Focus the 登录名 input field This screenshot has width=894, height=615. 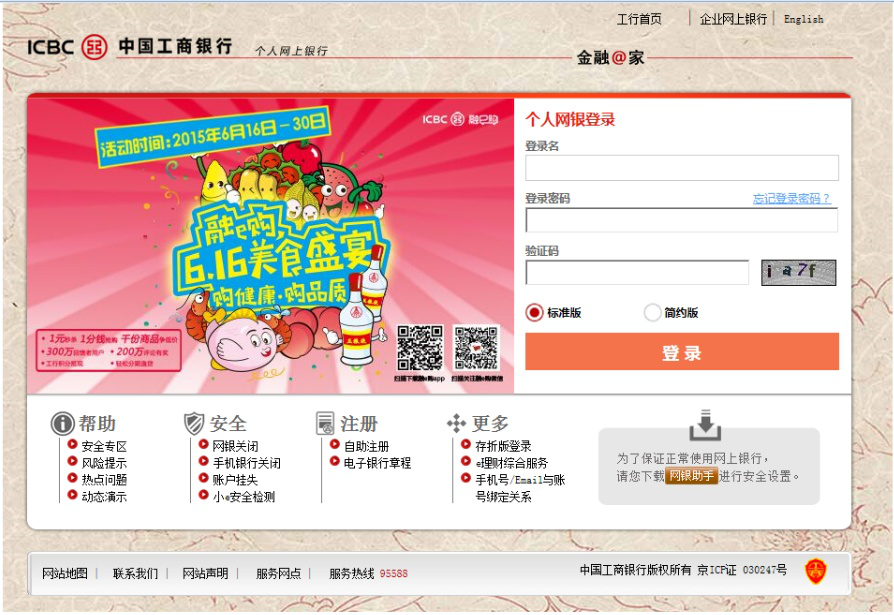coord(682,168)
